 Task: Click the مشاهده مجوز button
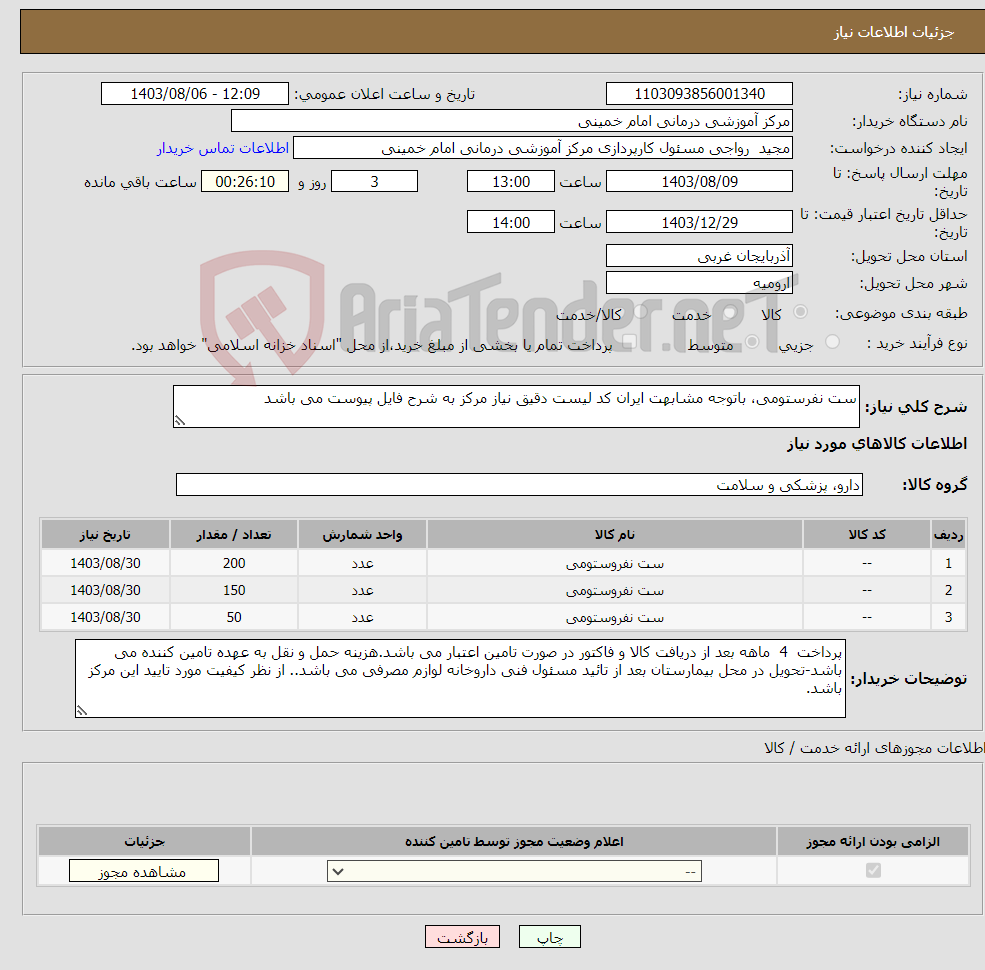(143, 871)
